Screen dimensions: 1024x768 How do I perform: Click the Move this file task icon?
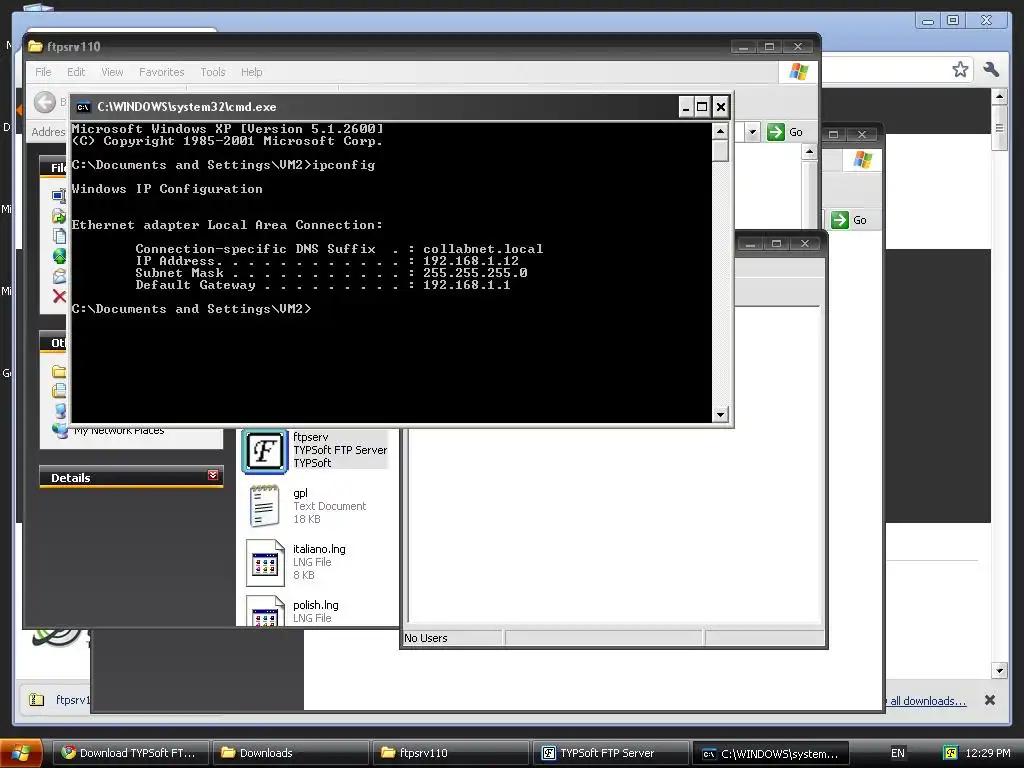[x=59, y=216]
